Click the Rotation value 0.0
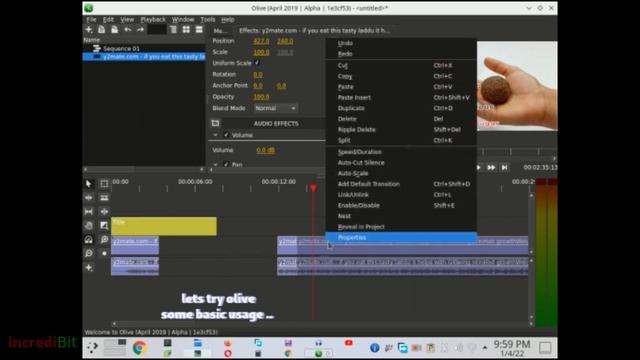Viewport: 640px width, 360px height. pos(258,75)
